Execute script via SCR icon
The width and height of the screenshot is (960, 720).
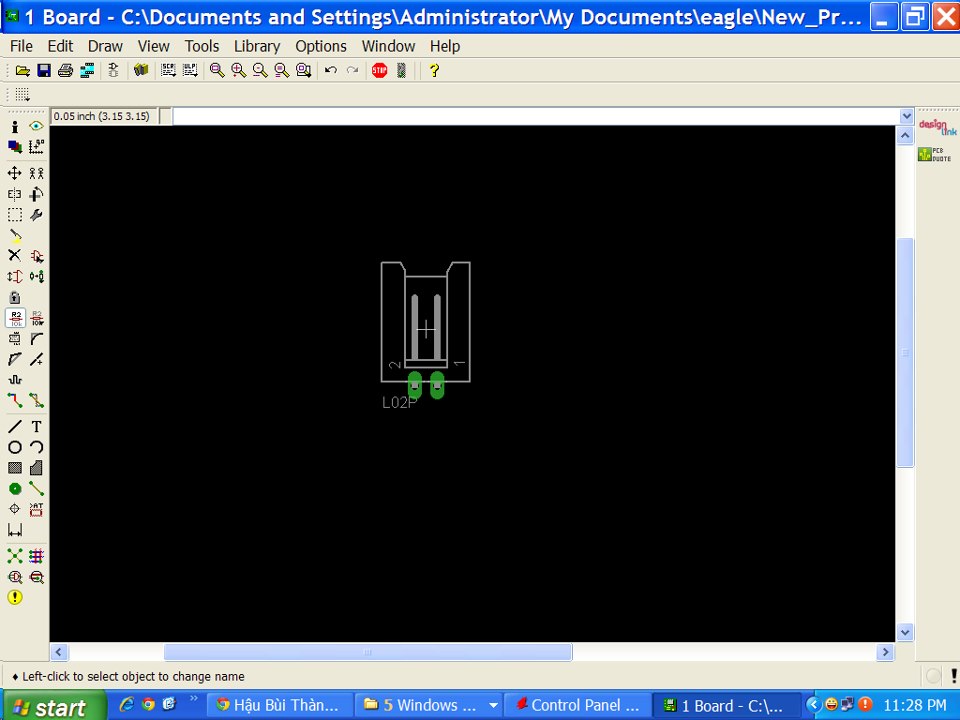(x=168, y=70)
